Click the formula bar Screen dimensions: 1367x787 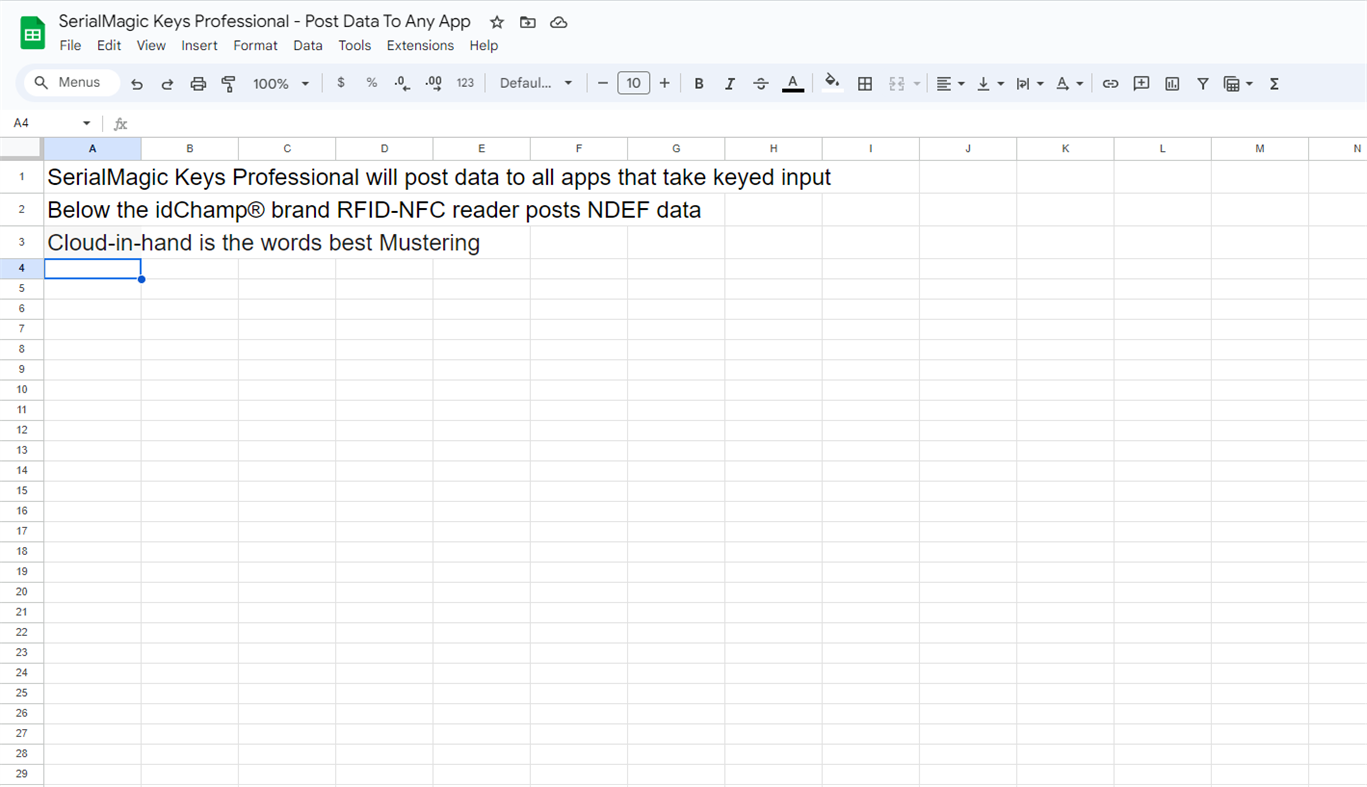point(750,124)
